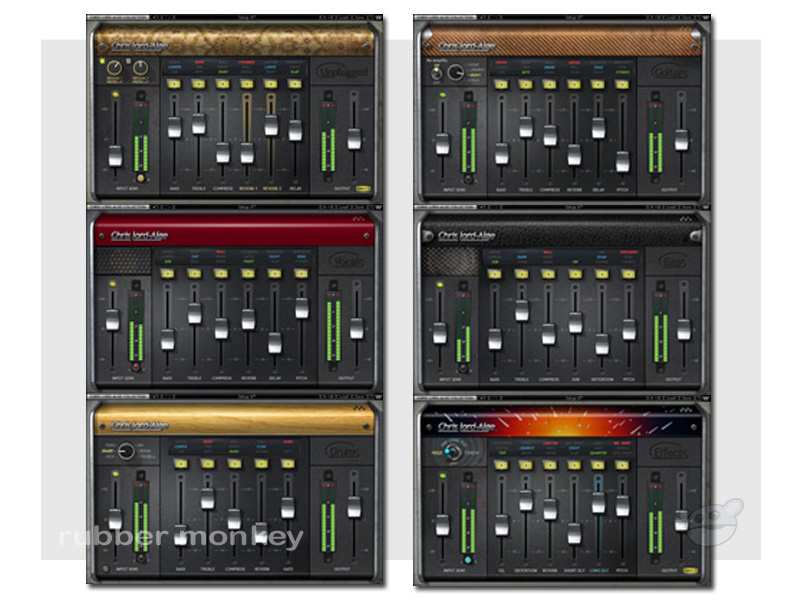Viewport: 800px width, 600px height.
Task: Click the Delay fader handle in Guitars
Action: (x=598, y=128)
